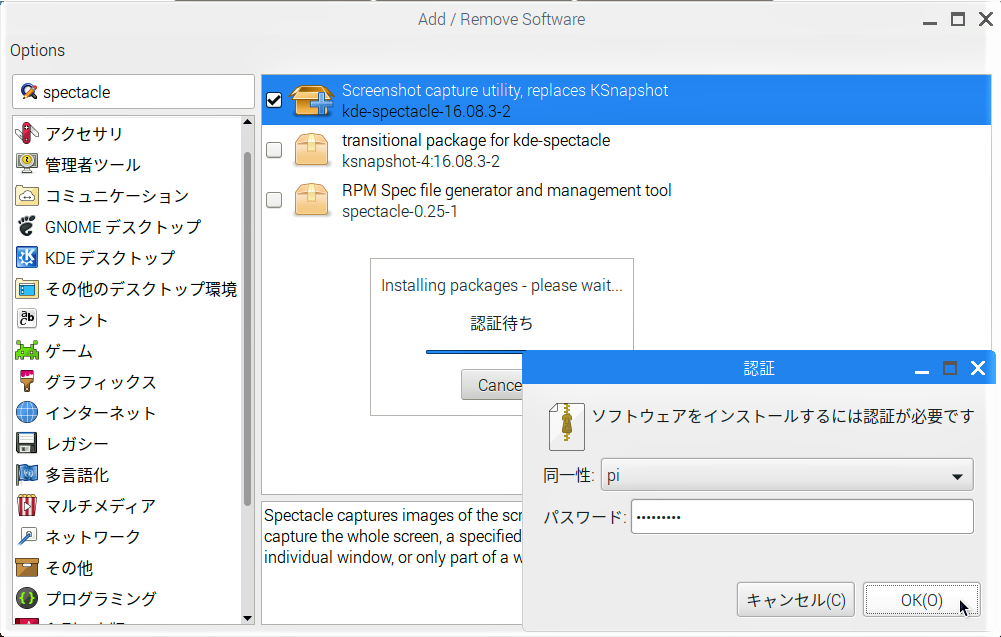The height and width of the screenshot is (637, 1001).
Task: Maximize the Add / Remove Software window
Action: tap(958, 20)
